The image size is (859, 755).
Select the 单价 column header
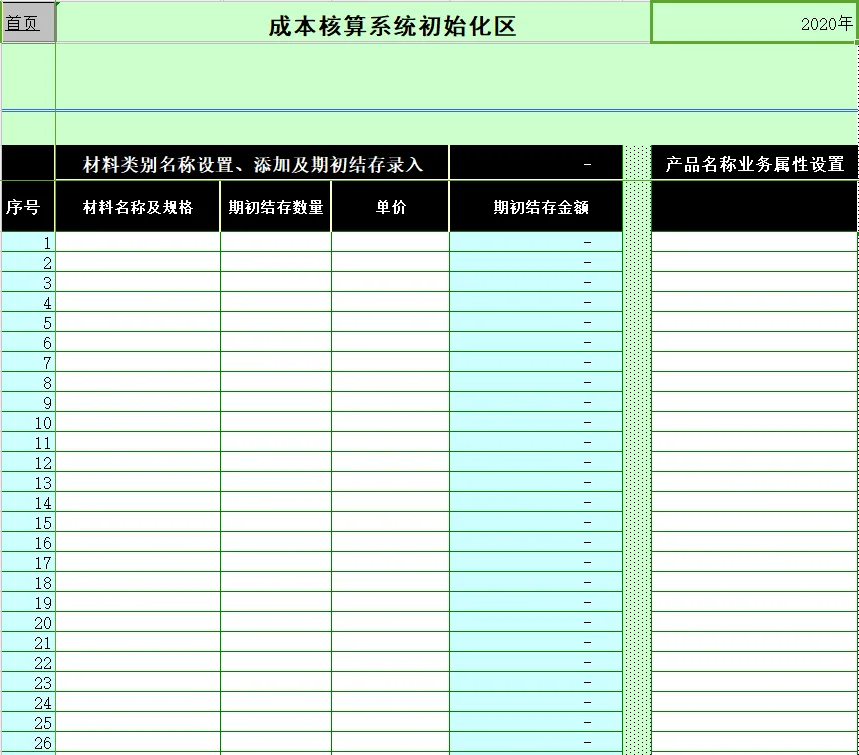(390, 207)
